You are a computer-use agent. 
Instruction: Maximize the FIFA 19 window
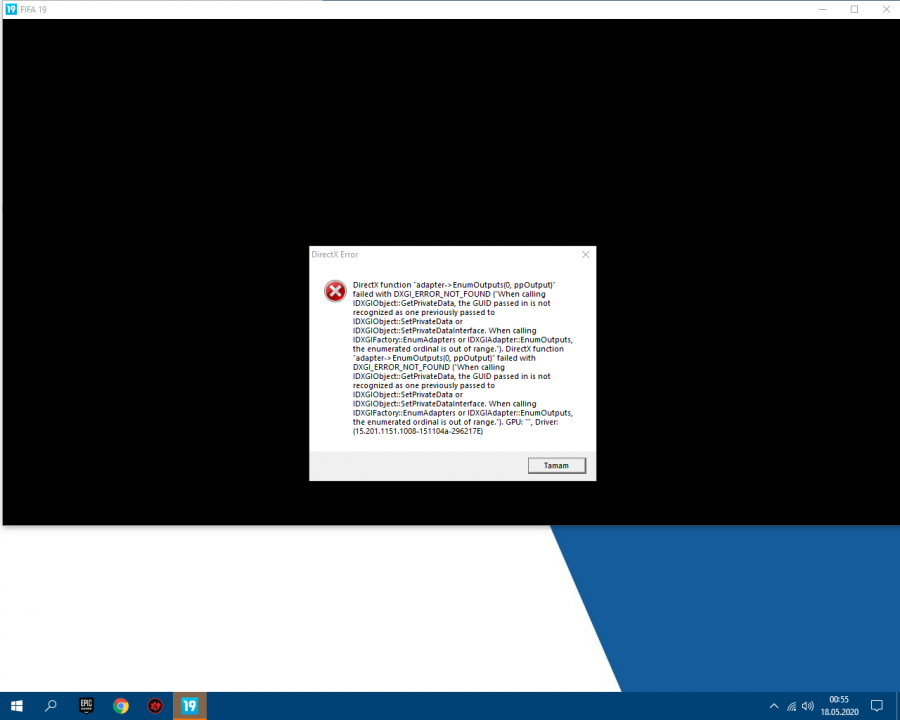click(854, 9)
